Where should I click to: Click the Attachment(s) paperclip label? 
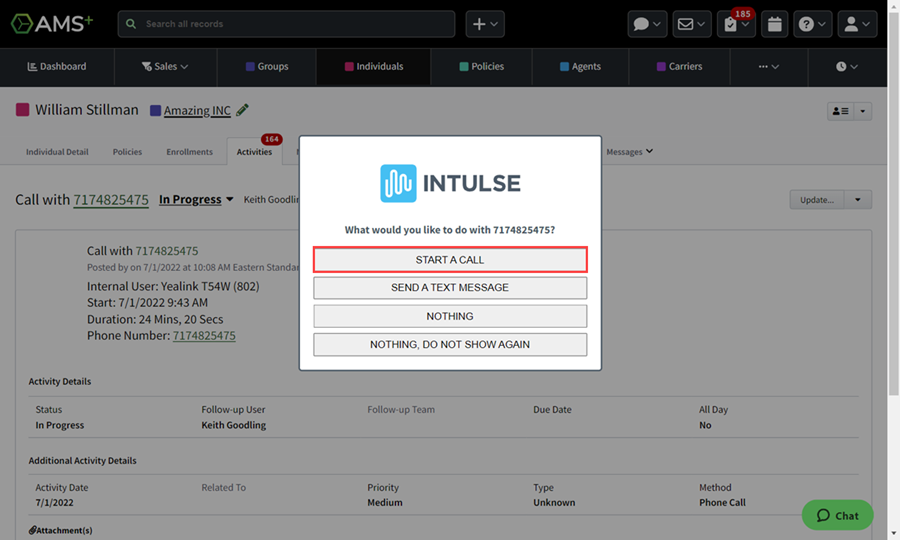(61, 530)
